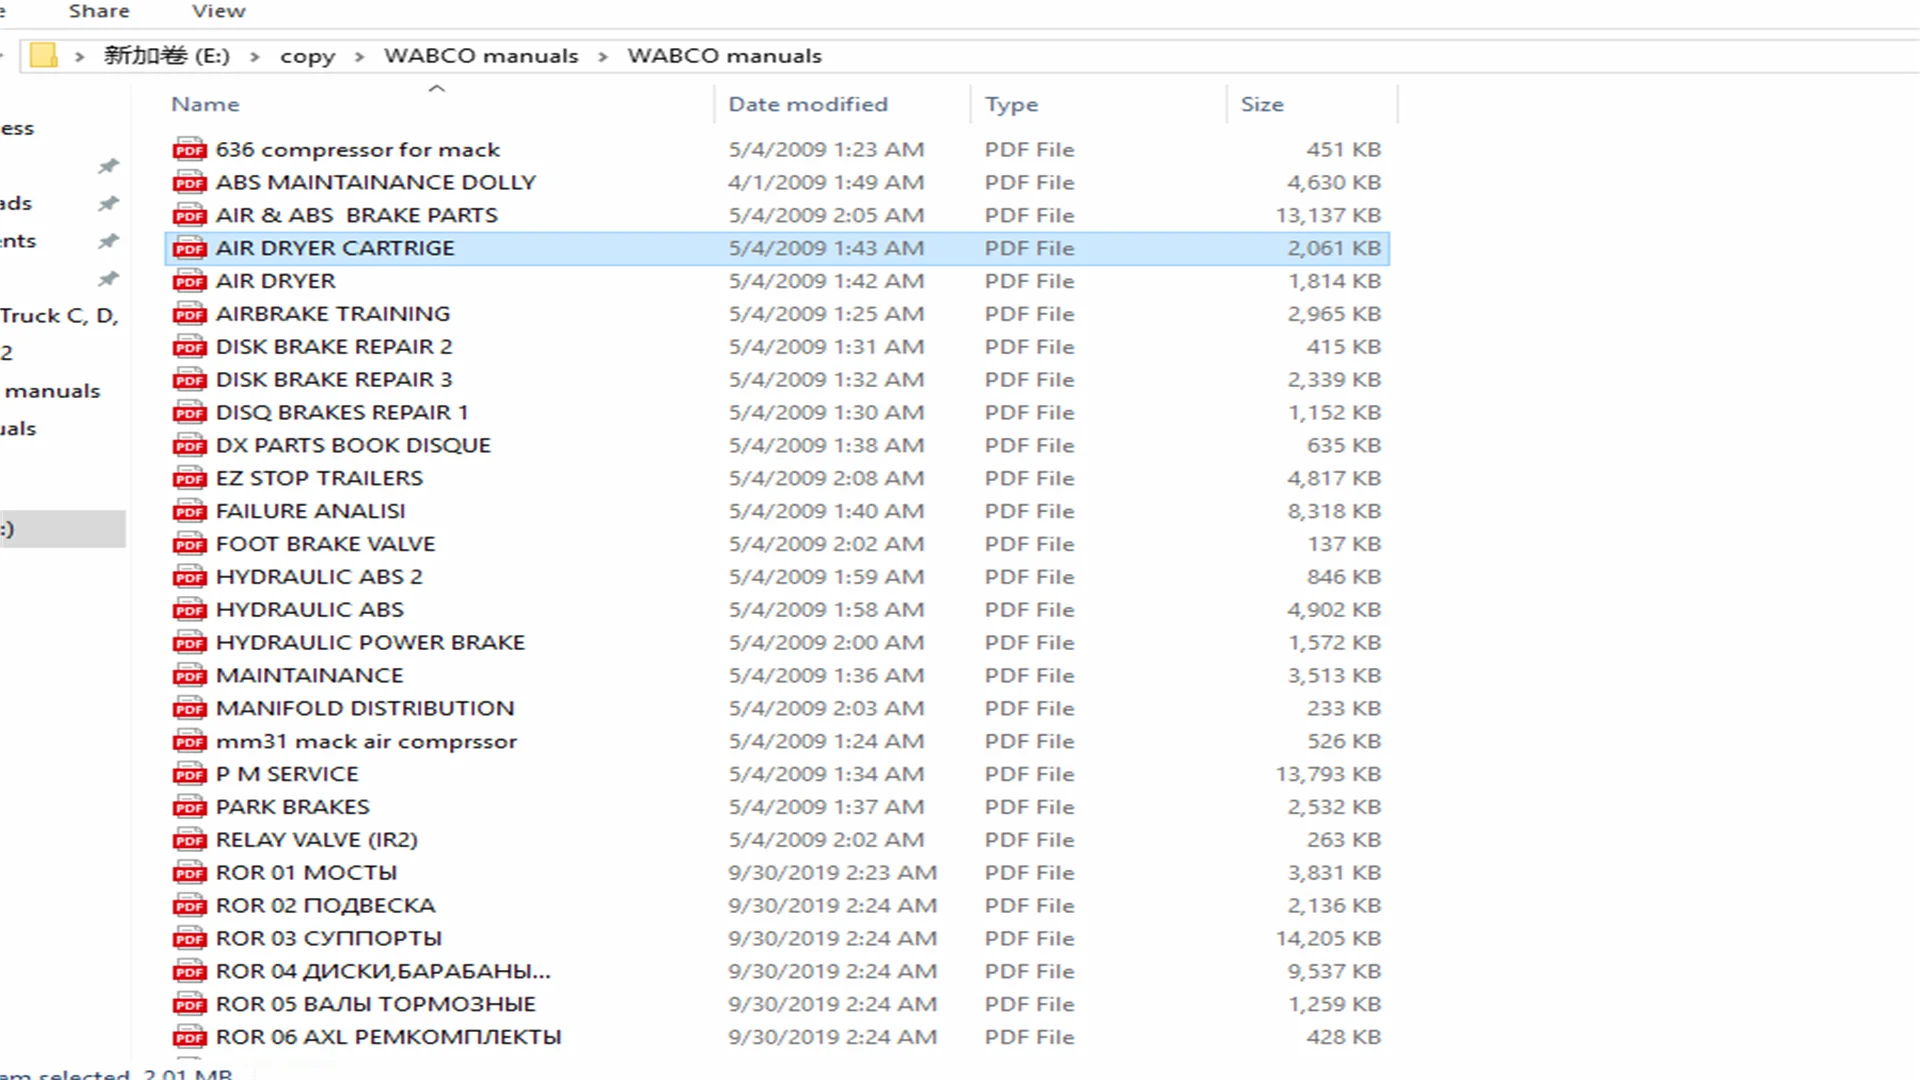Select 'manuals' item in navigation pane
Image resolution: width=1920 pixels, height=1080 pixels.
pyautogui.click(x=52, y=391)
